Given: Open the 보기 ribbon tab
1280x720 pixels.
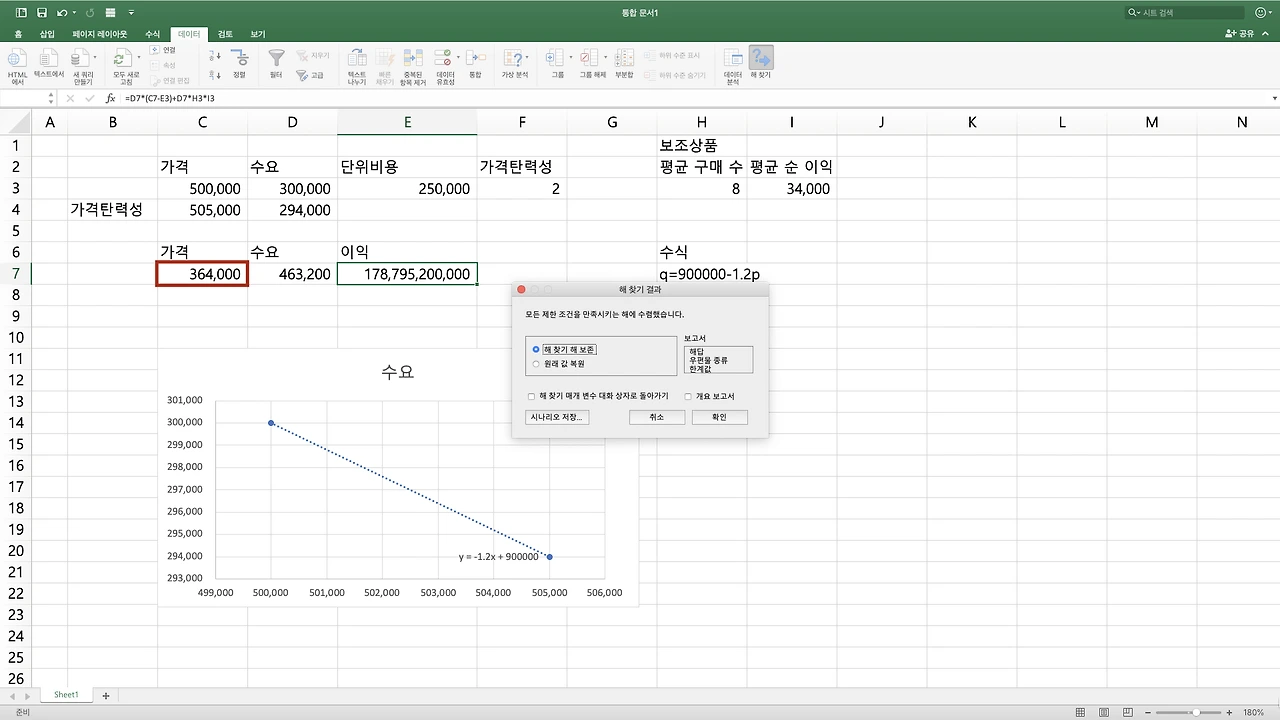Looking at the screenshot, I should (x=258, y=34).
